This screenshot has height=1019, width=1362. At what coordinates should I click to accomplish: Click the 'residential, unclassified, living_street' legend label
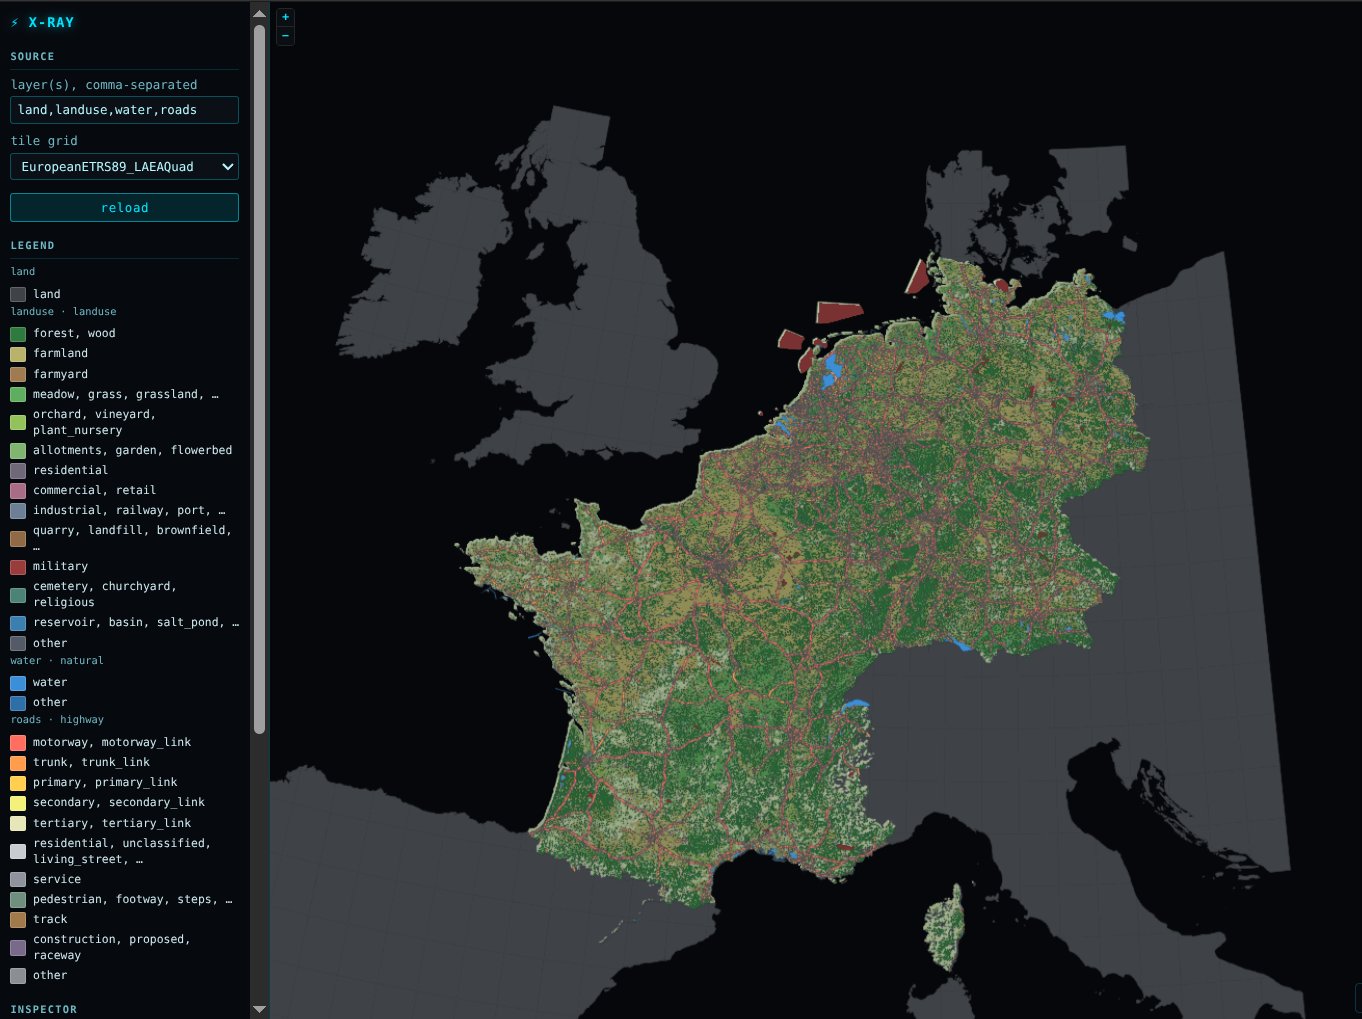pos(122,852)
